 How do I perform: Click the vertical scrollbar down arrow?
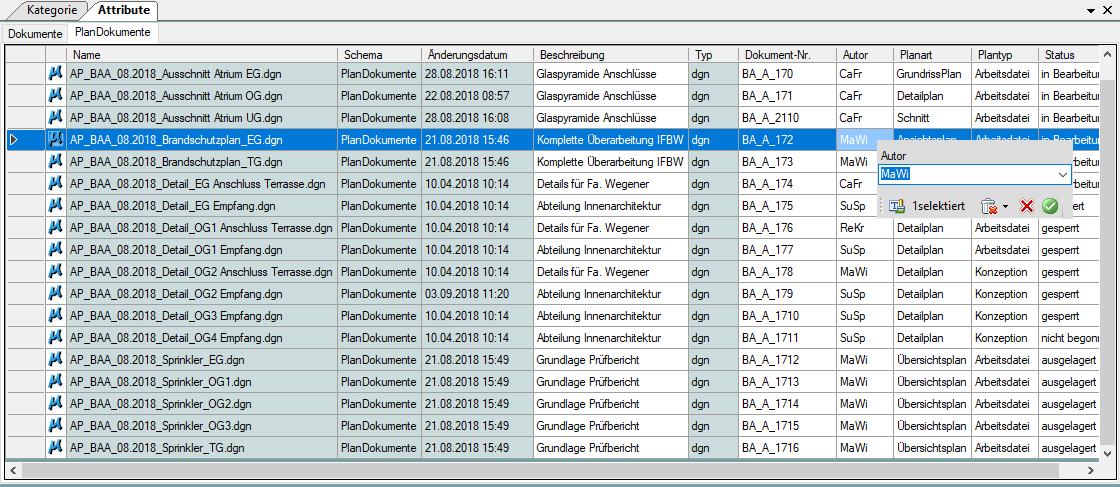coord(1107,453)
